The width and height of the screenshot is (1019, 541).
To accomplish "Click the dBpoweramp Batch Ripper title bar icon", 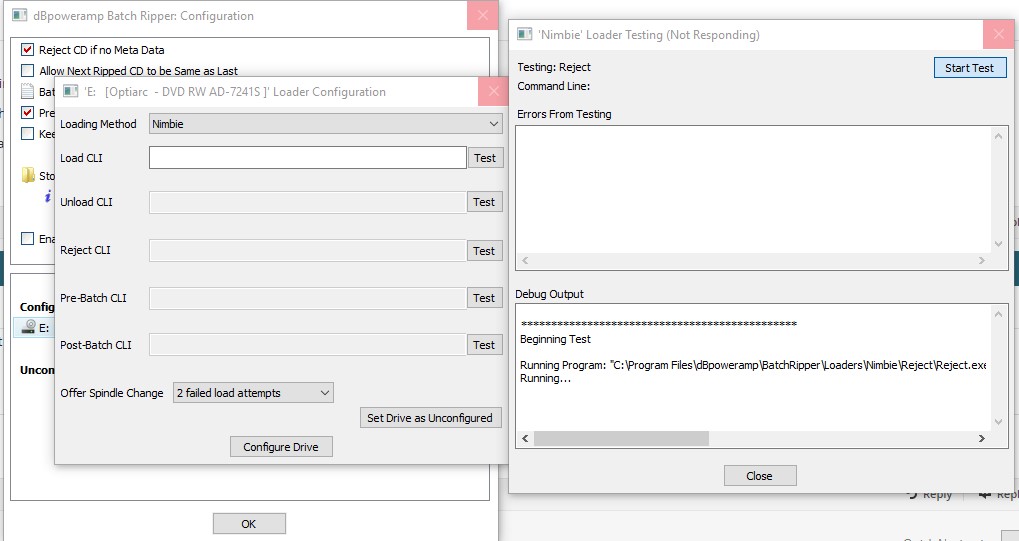I will click(x=19, y=16).
